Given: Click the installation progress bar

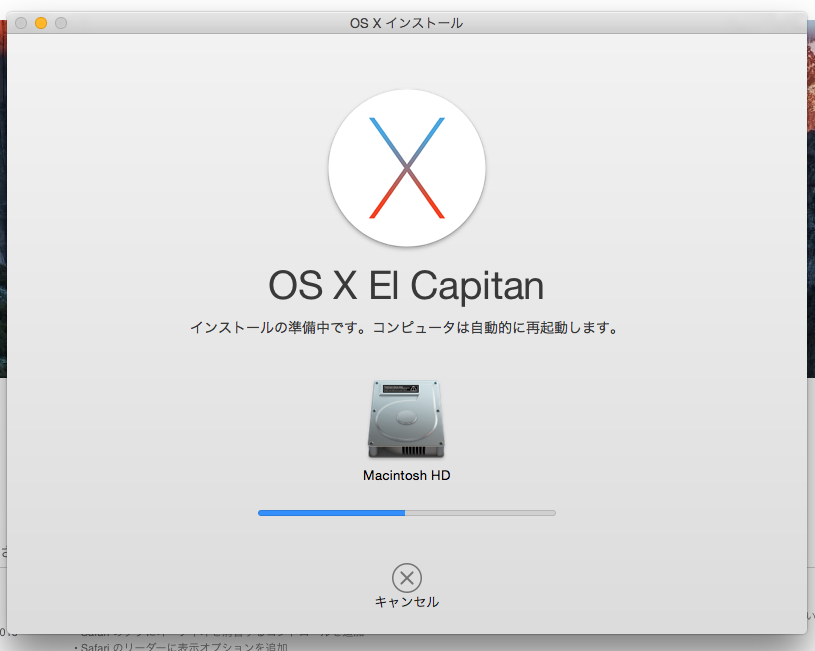Looking at the screenshot, I should [406, 513].
